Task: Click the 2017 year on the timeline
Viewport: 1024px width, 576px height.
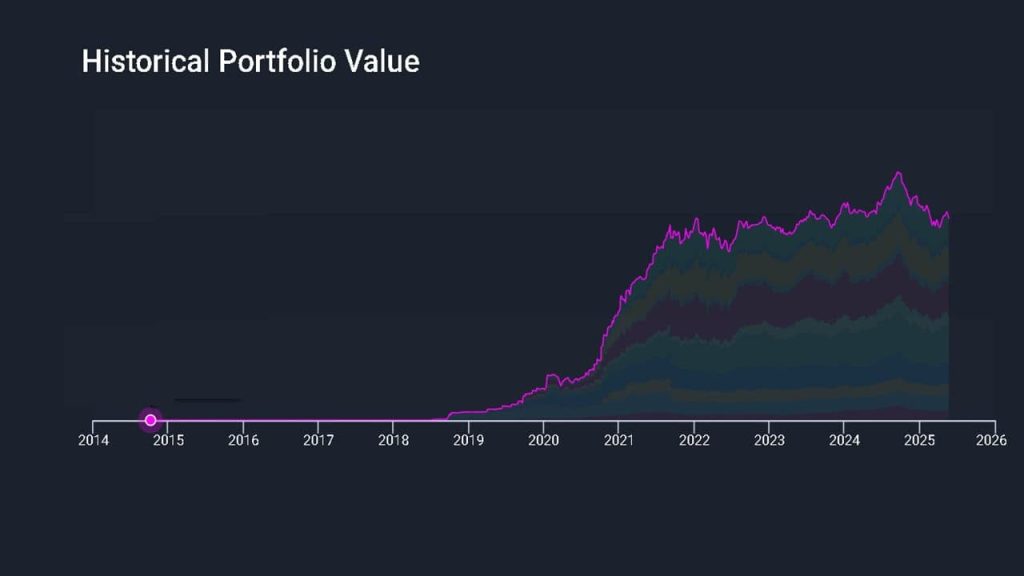Action: pyautogui.click(x=318, y=440)
